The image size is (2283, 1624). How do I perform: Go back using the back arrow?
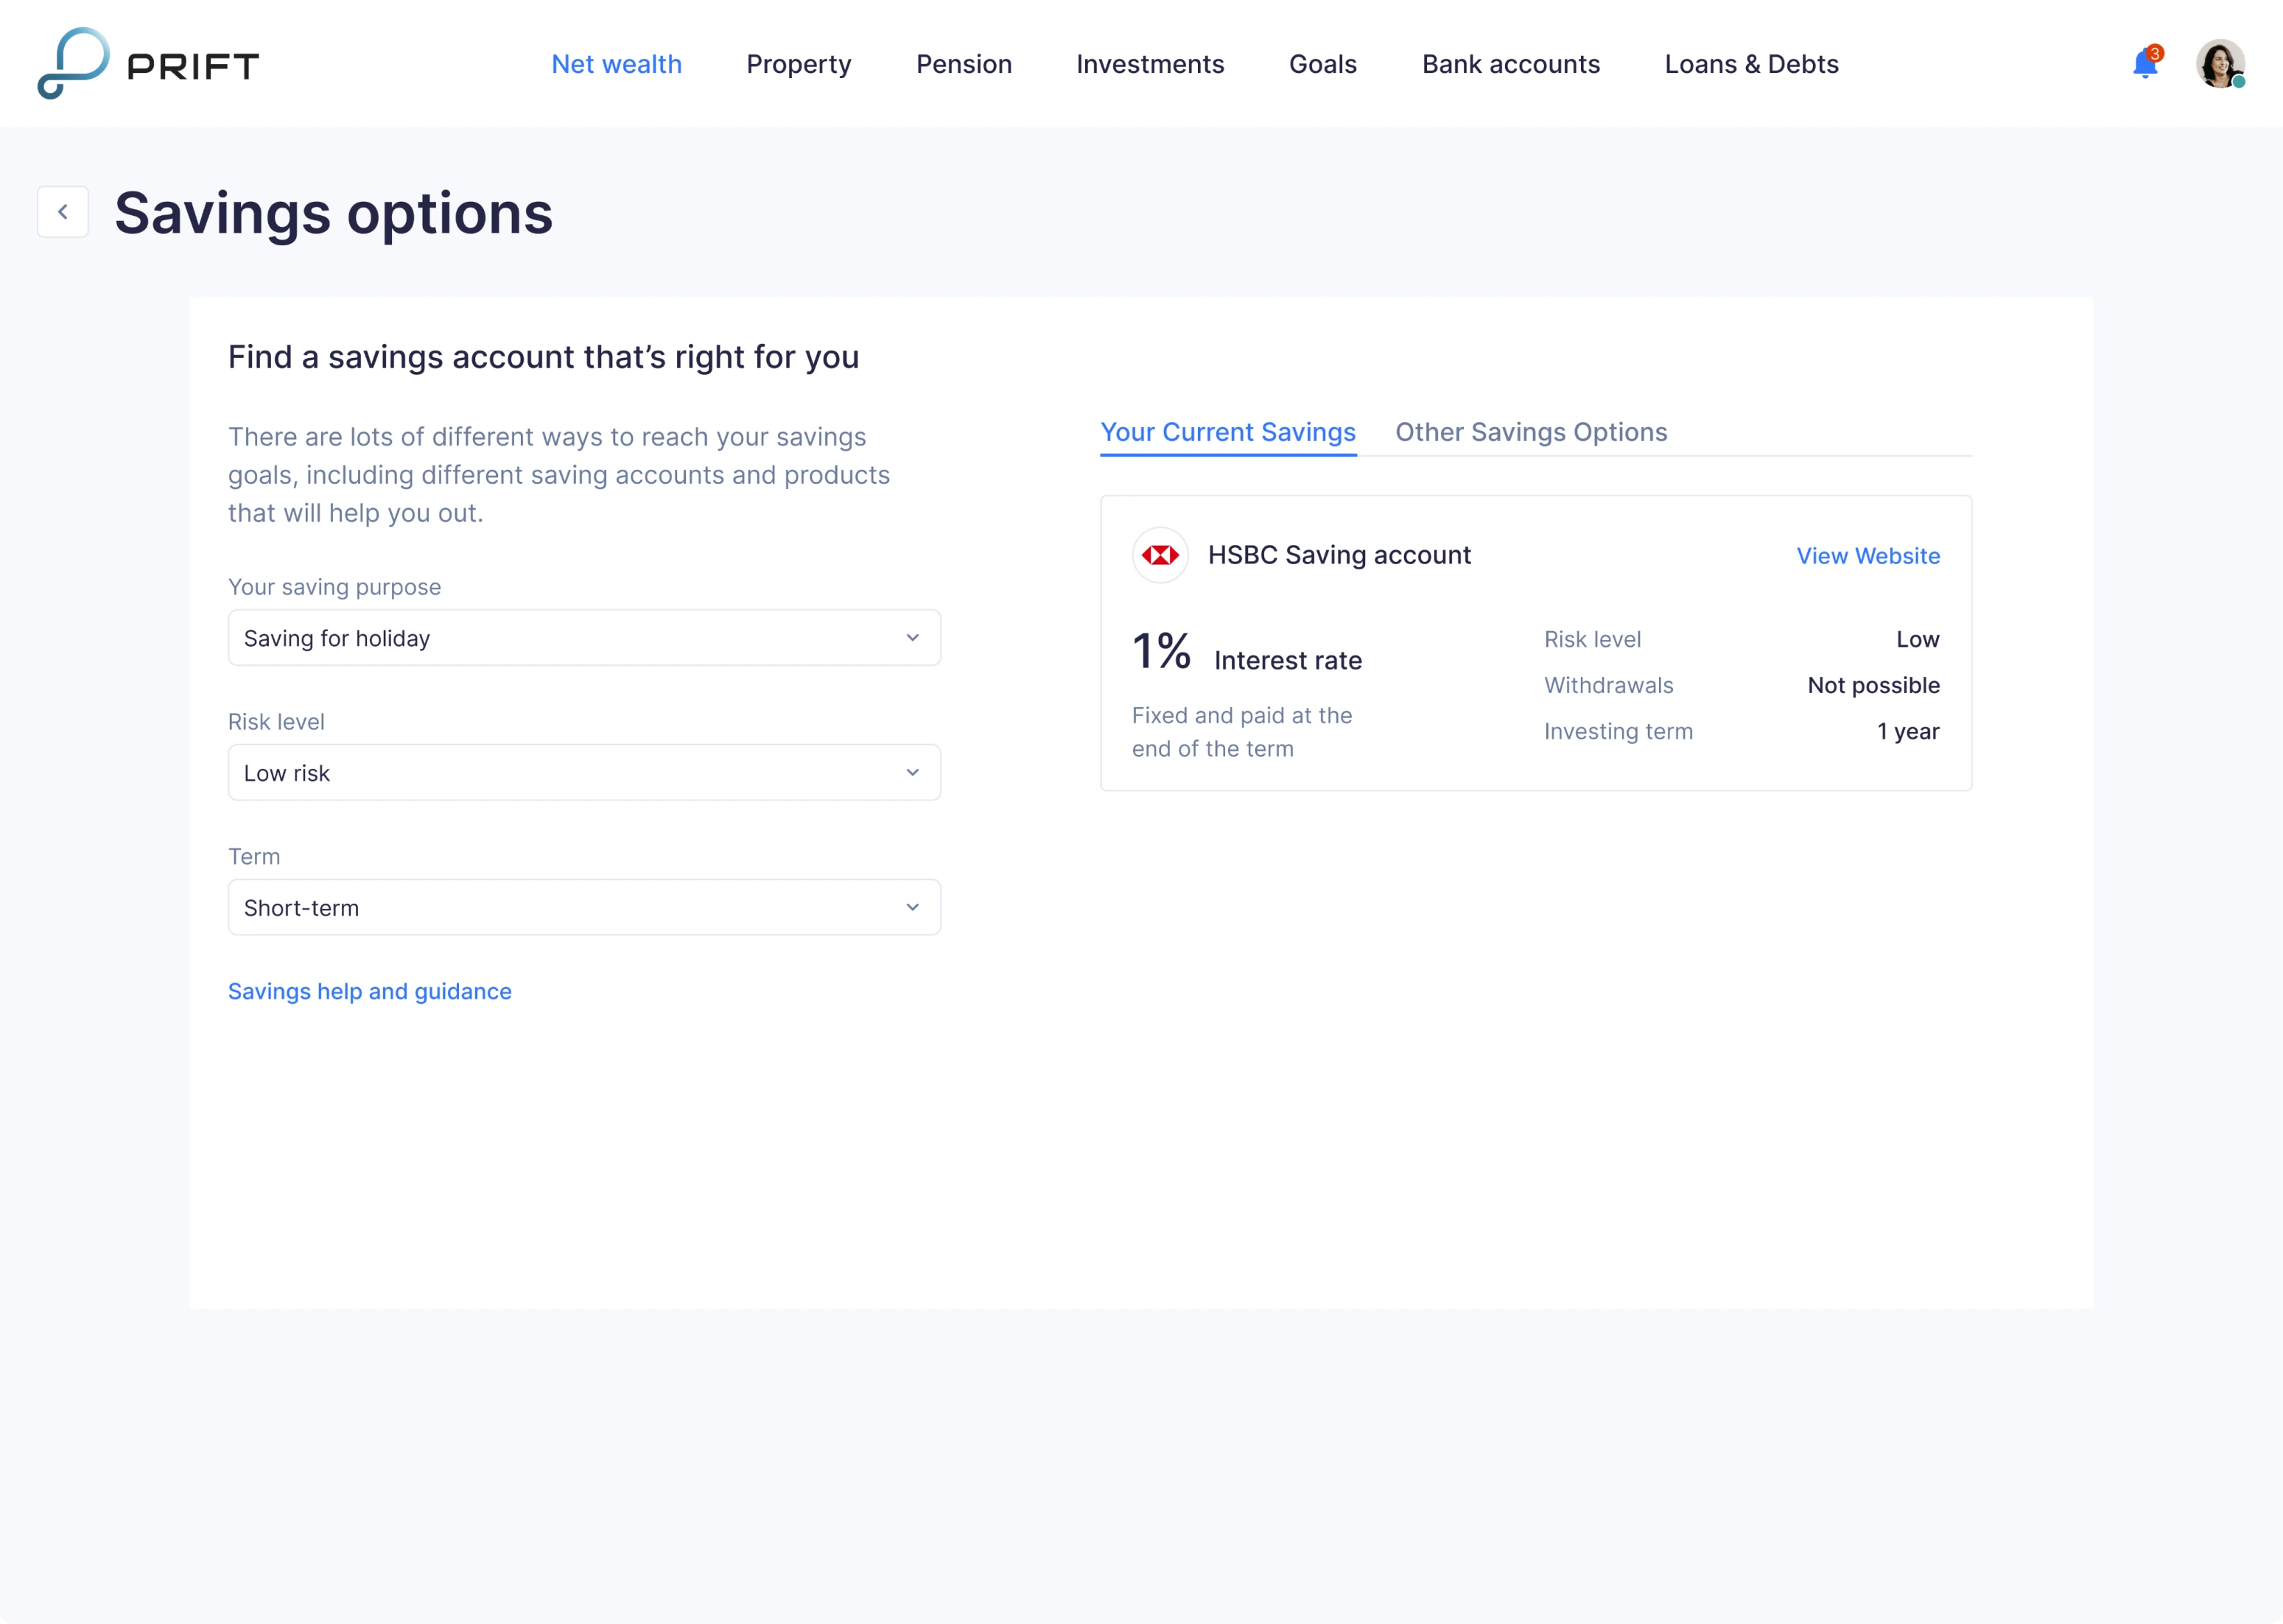click(x=63, y=211)
